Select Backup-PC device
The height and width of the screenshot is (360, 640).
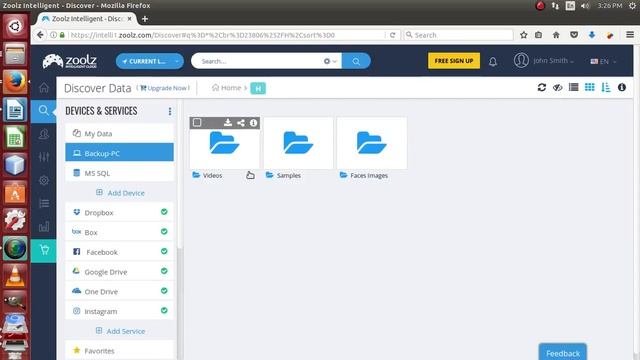click(x=119, y=153)
